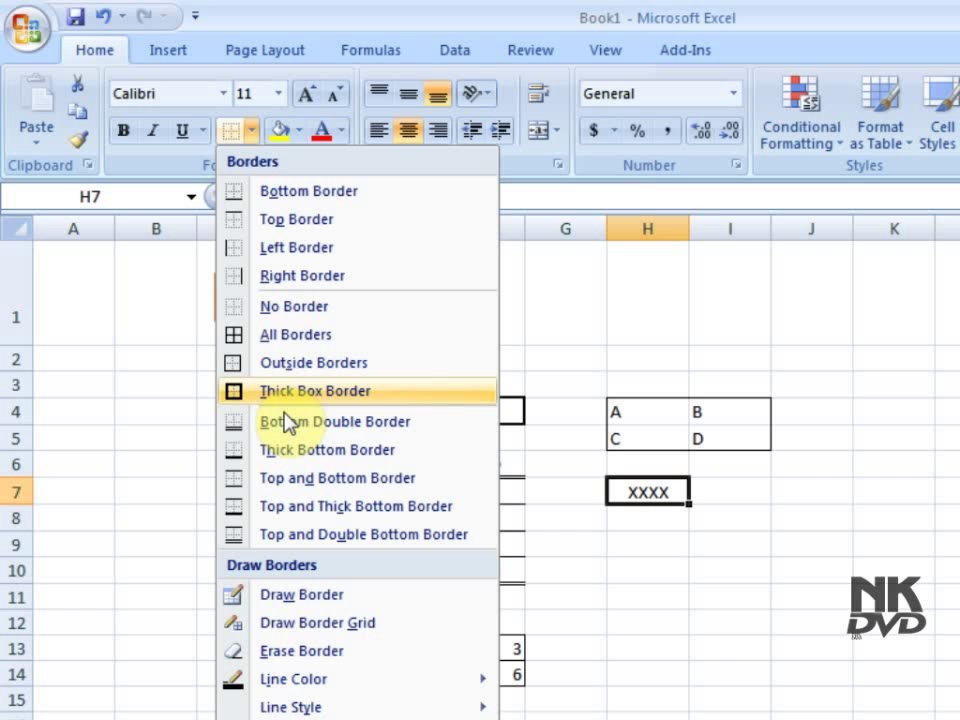
Task: Activate the Format Painter brush
Action: click(x=78, y=140)
